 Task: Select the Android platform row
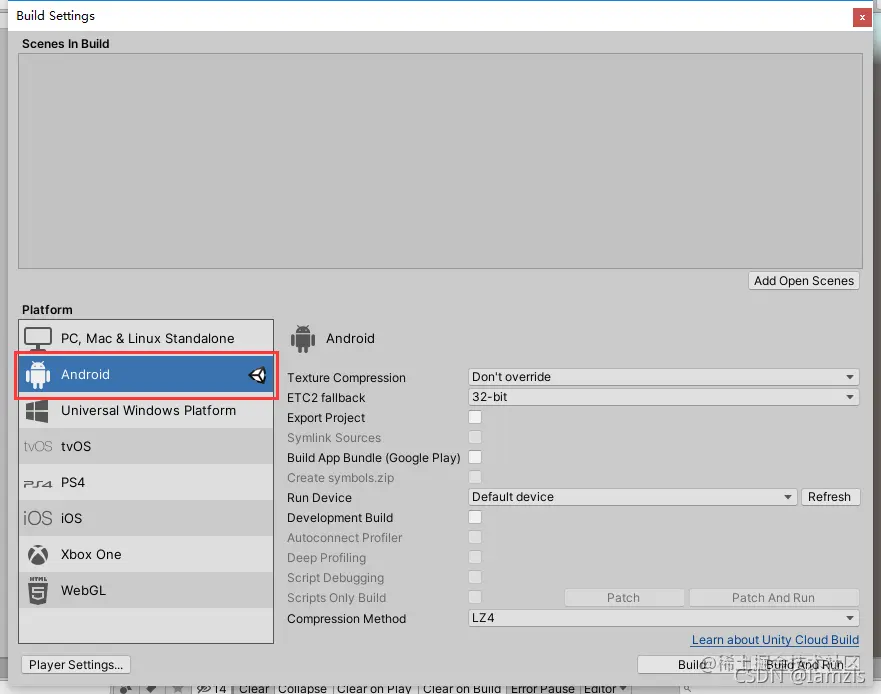click(146, 374)
